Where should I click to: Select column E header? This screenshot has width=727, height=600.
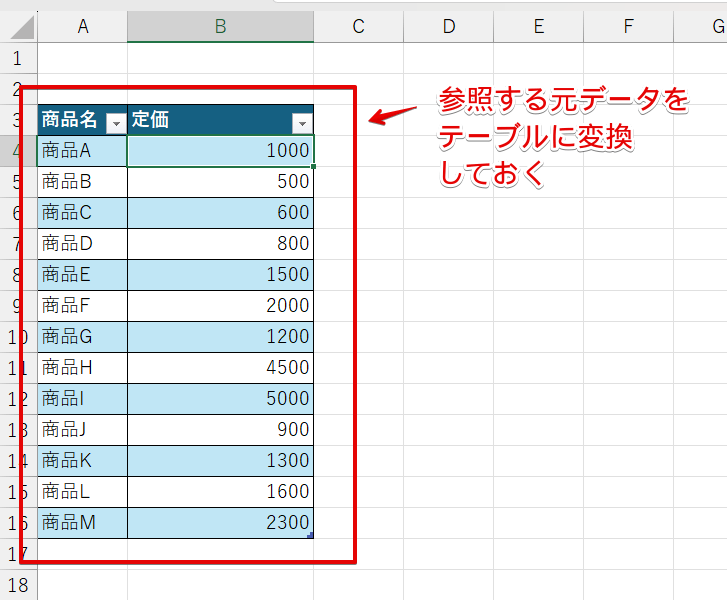tap(538, 26)
